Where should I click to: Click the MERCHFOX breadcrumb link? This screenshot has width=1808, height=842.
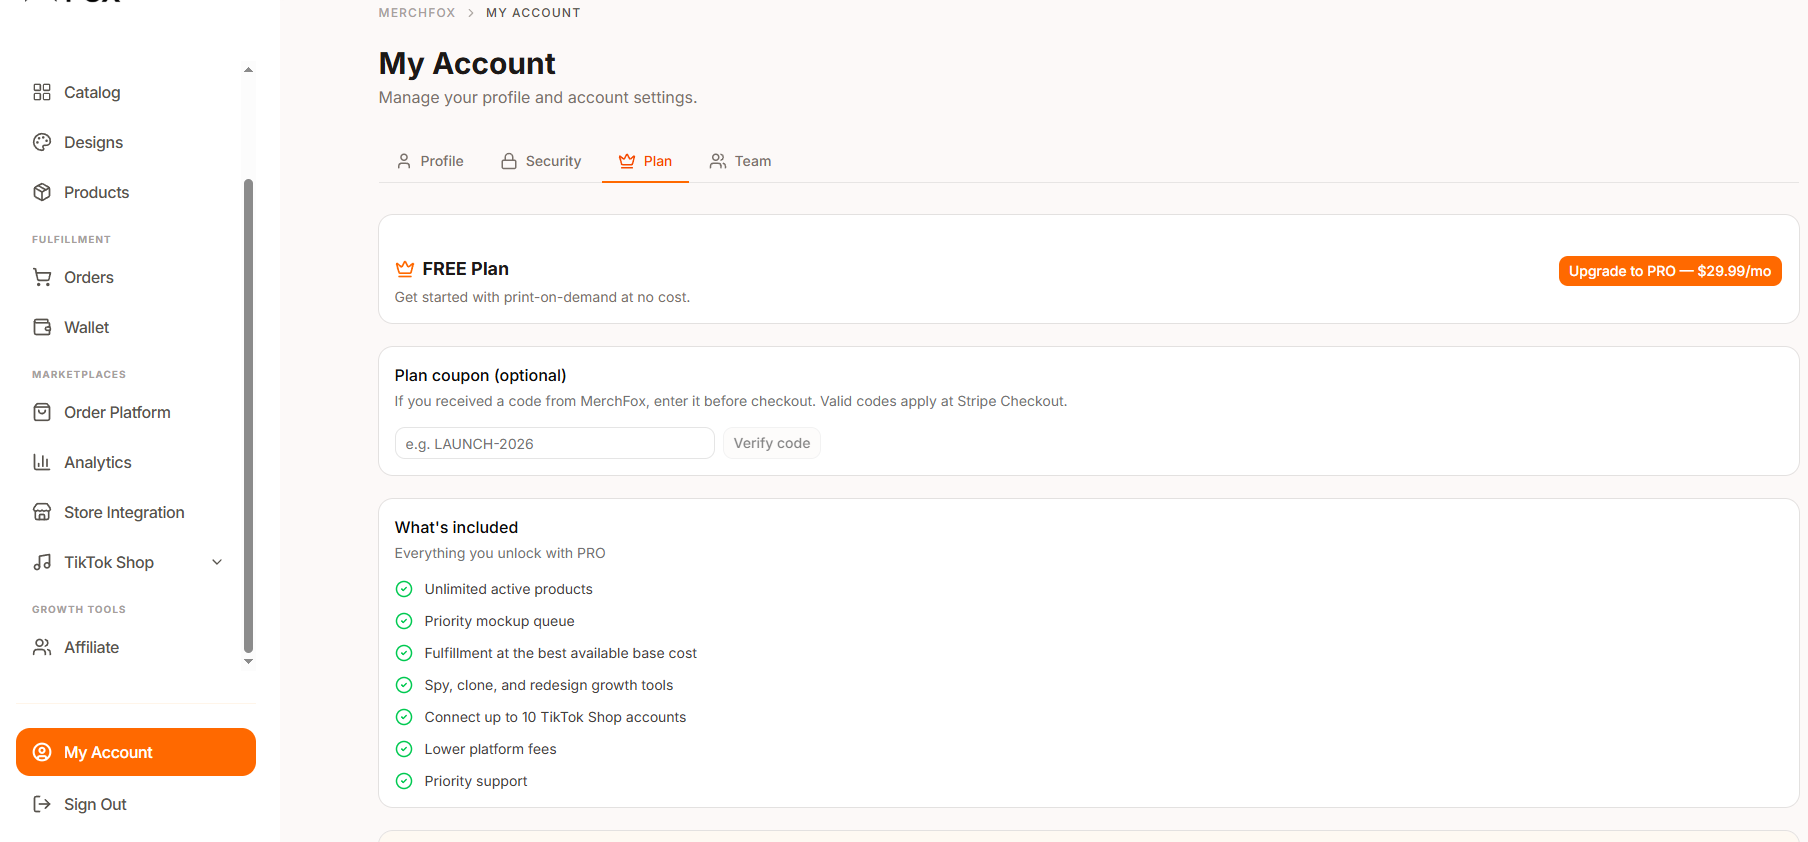(417, 13)
